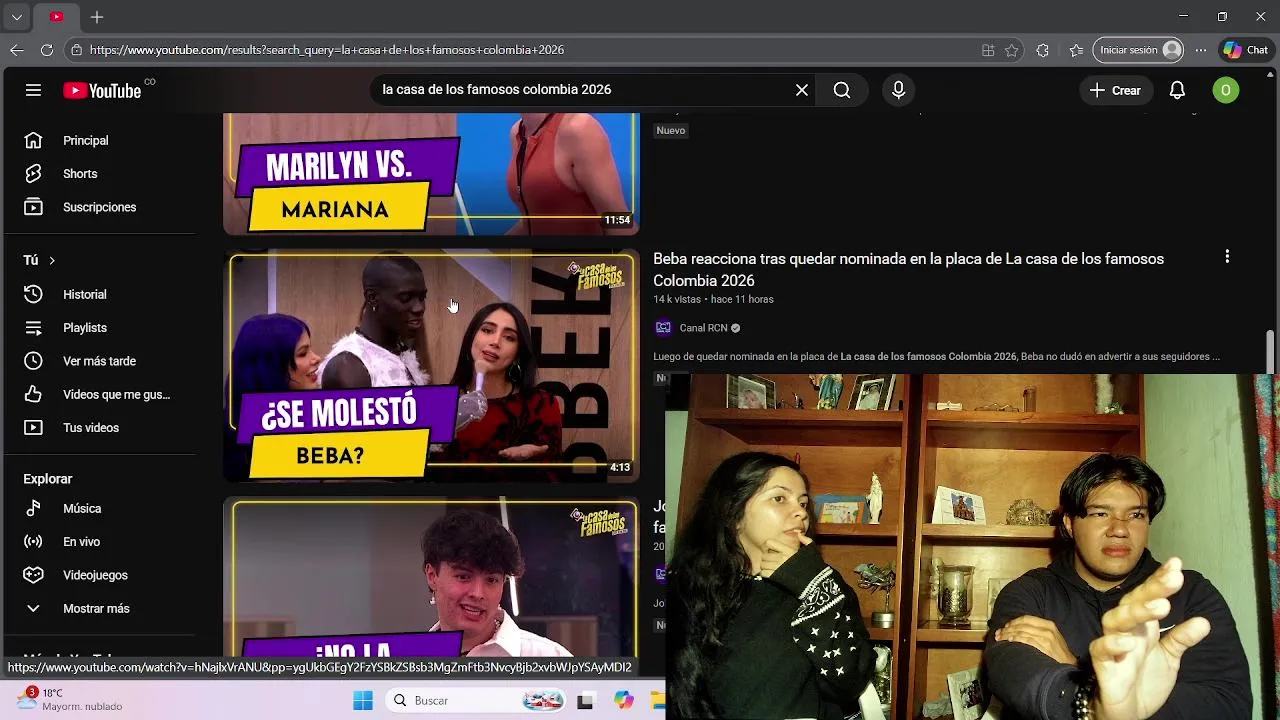Start voice search with the microphone
The height and width of the screenshot is (720, 1280).
[x=898, y=90]
